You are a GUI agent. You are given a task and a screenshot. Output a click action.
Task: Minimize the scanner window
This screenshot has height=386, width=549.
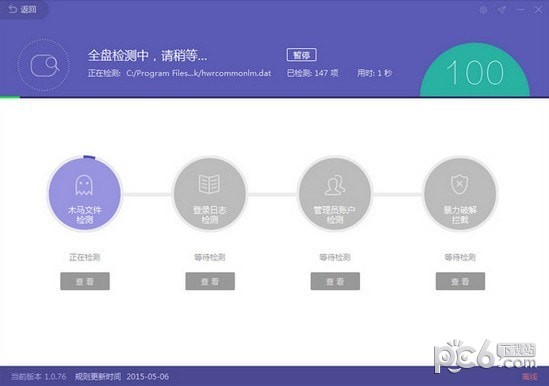tap(520, 10)
